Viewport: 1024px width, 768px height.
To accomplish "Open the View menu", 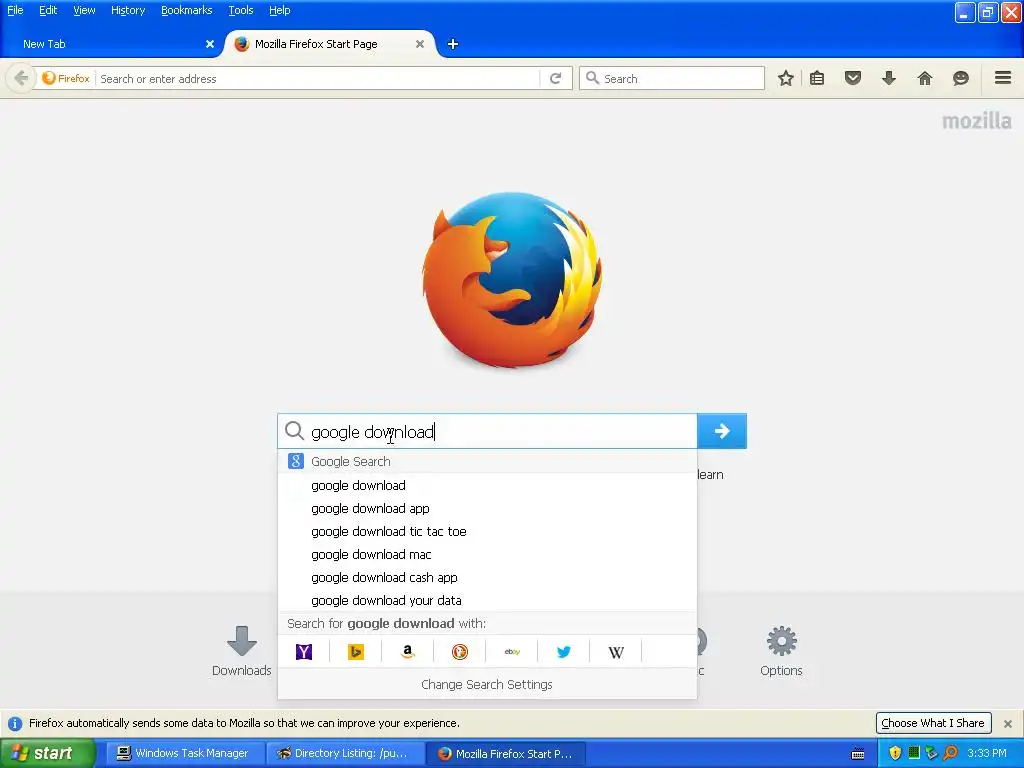I will coord(84,10).
